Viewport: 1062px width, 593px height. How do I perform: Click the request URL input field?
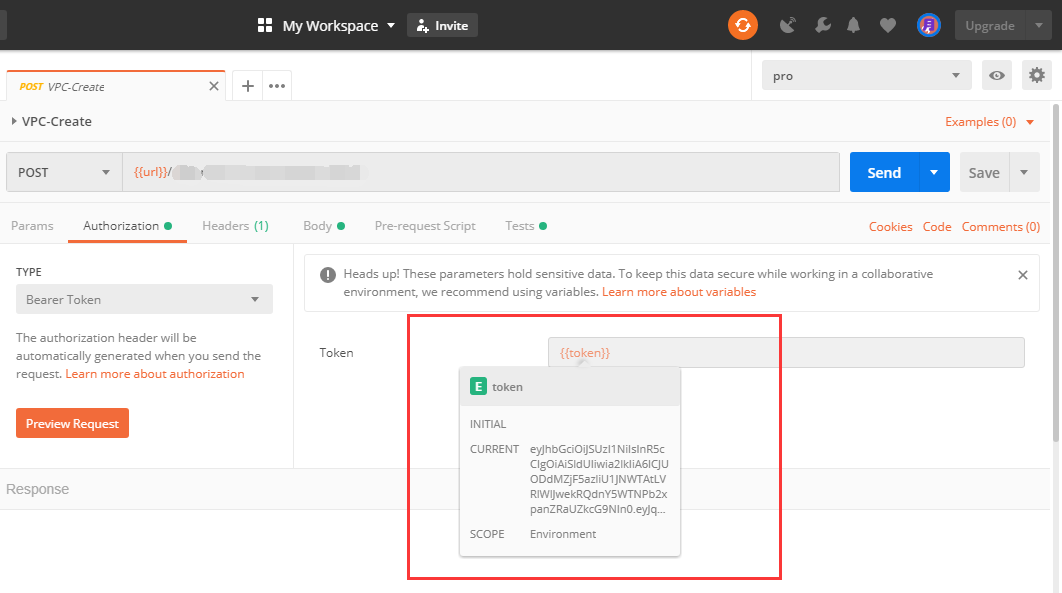(481, 172)
